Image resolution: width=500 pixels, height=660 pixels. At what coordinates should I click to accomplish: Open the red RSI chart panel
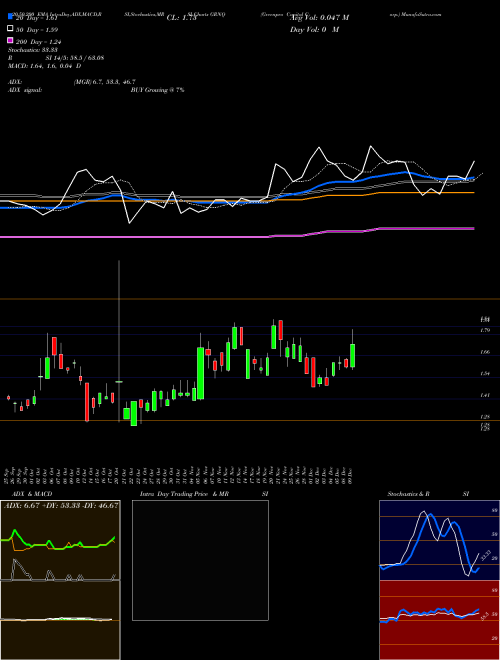tap(439, 620)
